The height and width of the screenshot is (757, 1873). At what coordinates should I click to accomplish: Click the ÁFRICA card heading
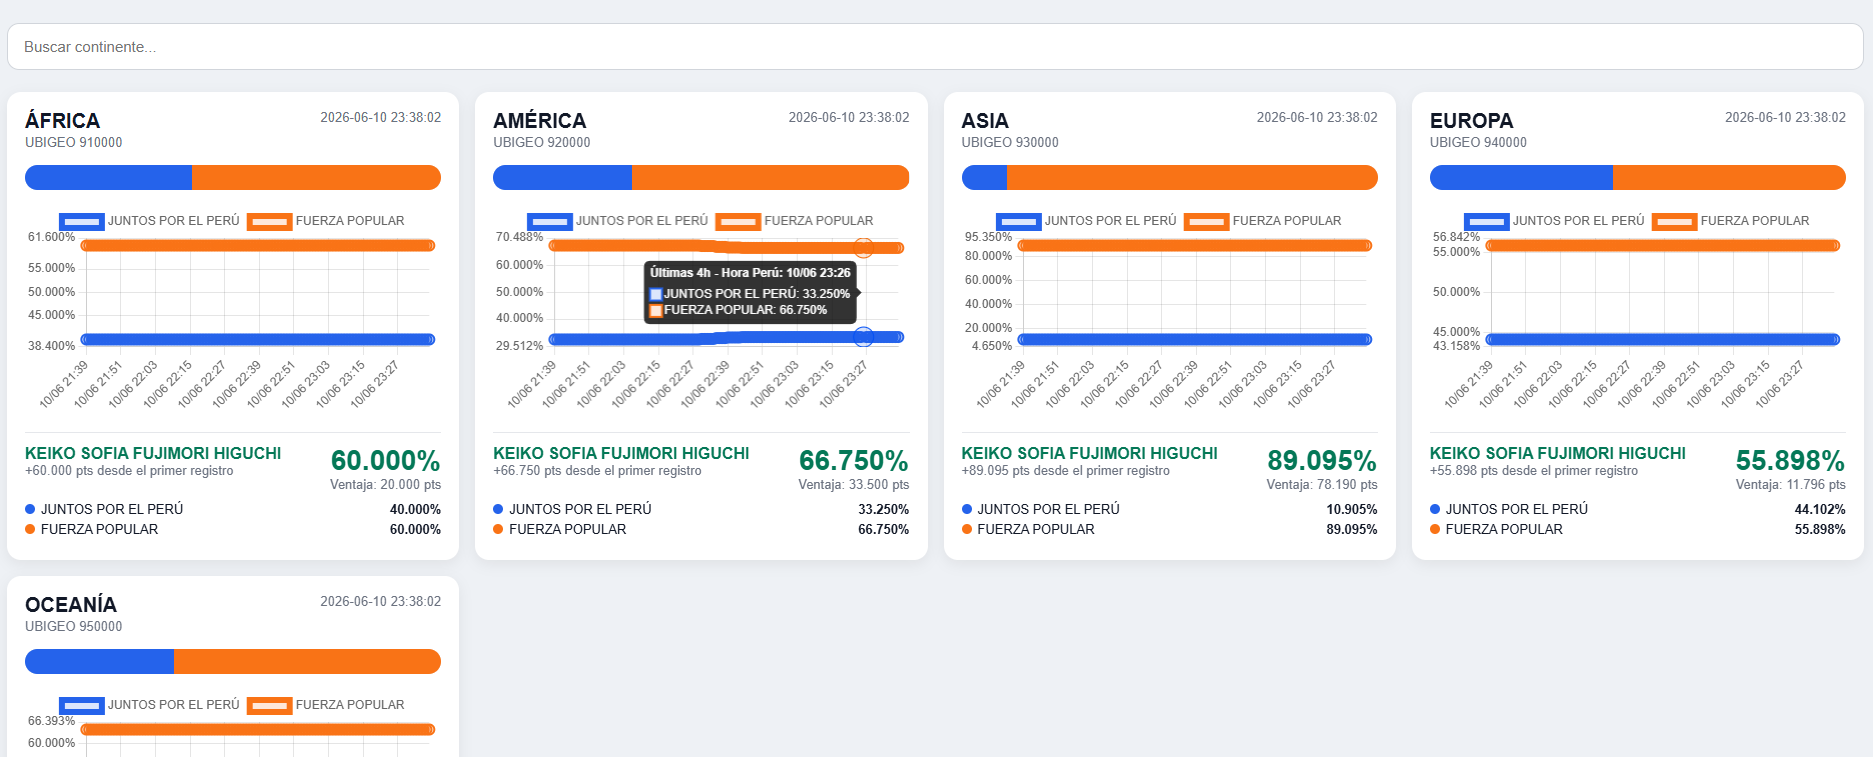[x=62, y=121]
